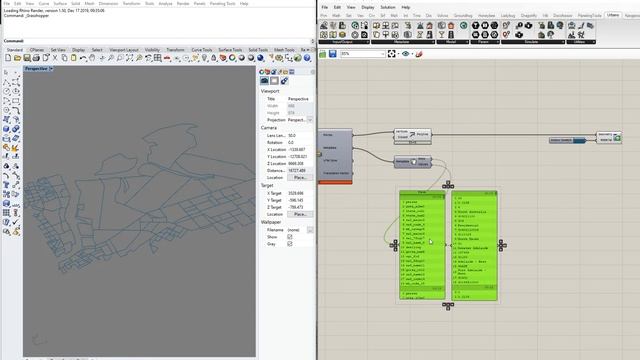Click Undo arrow icon in Rhino toolbar

[x=83, y=58]
